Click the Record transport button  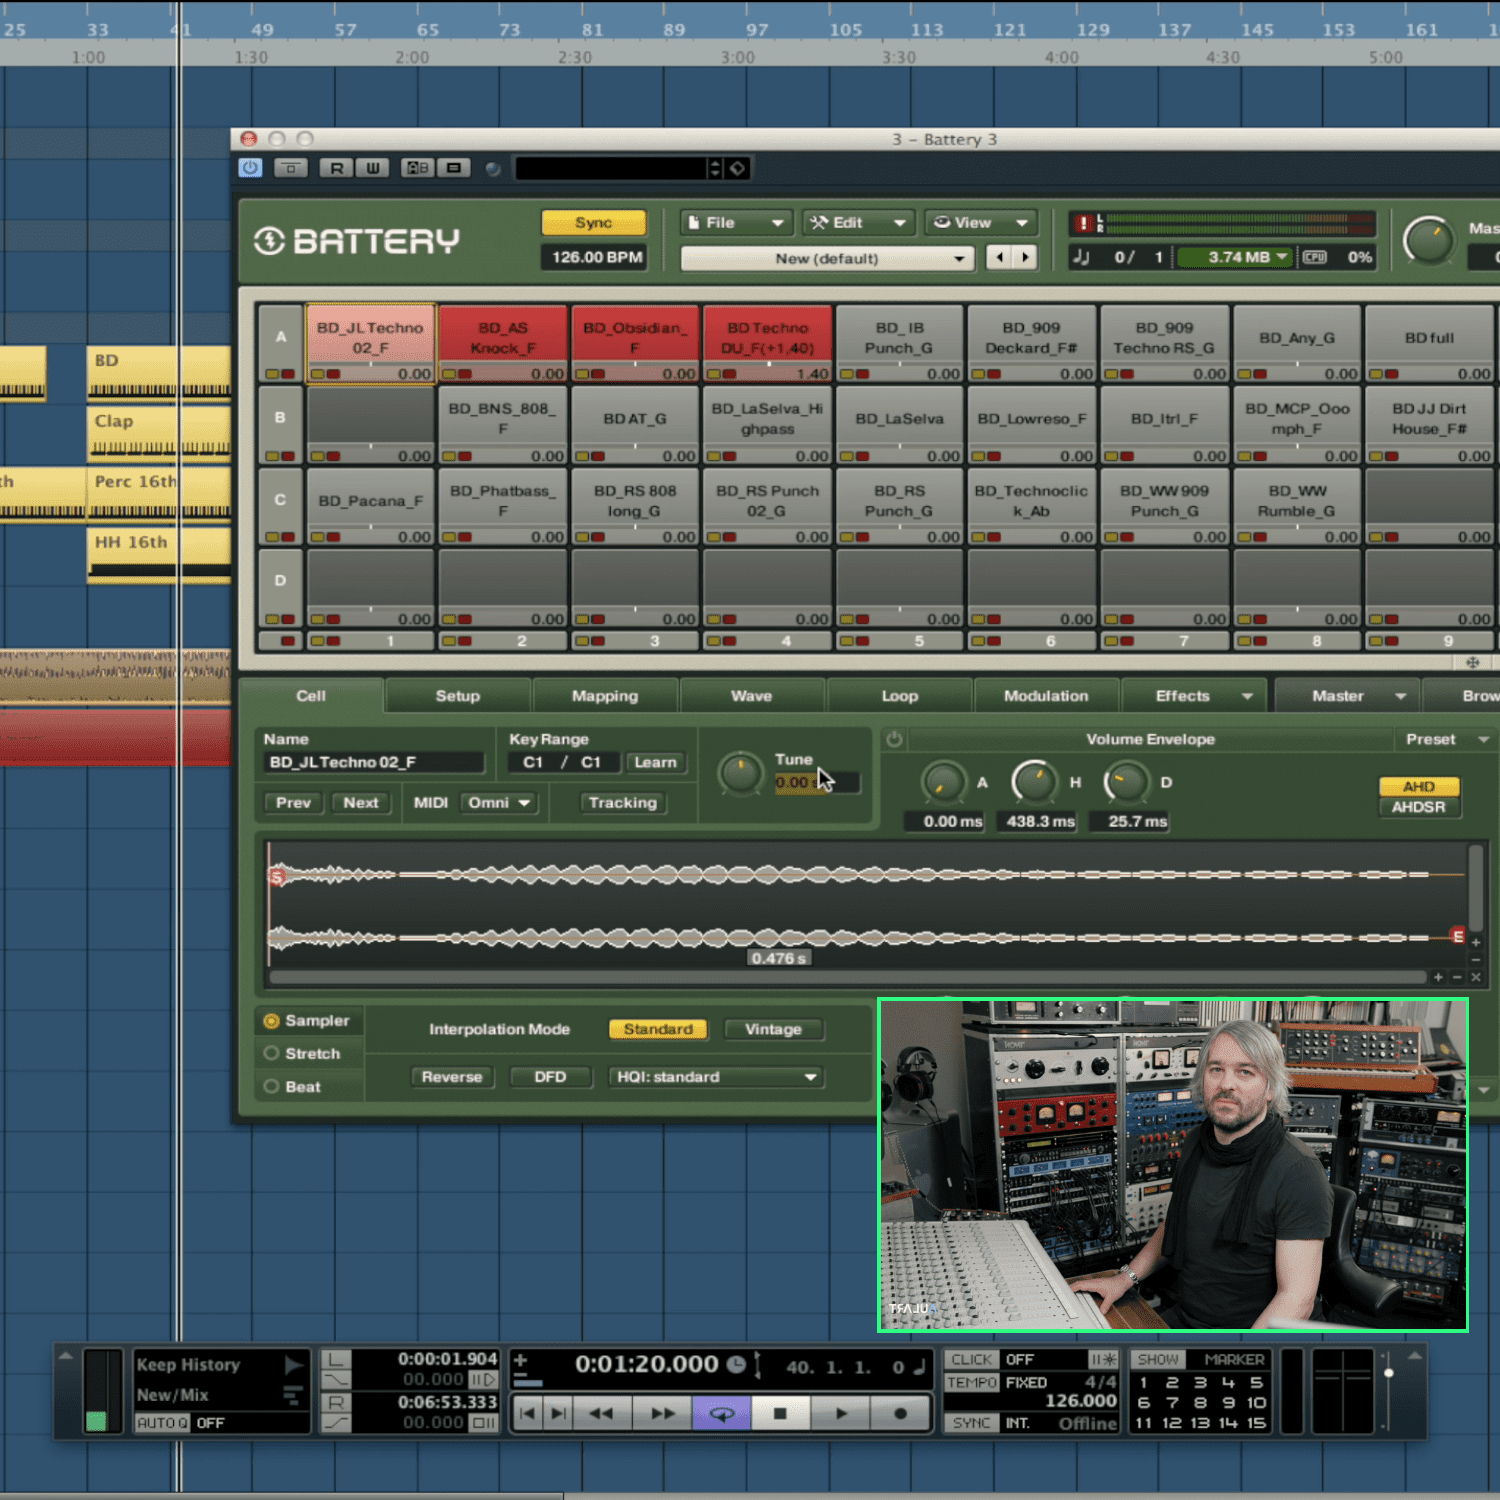pyautogui.click(x=900, y=1413)
